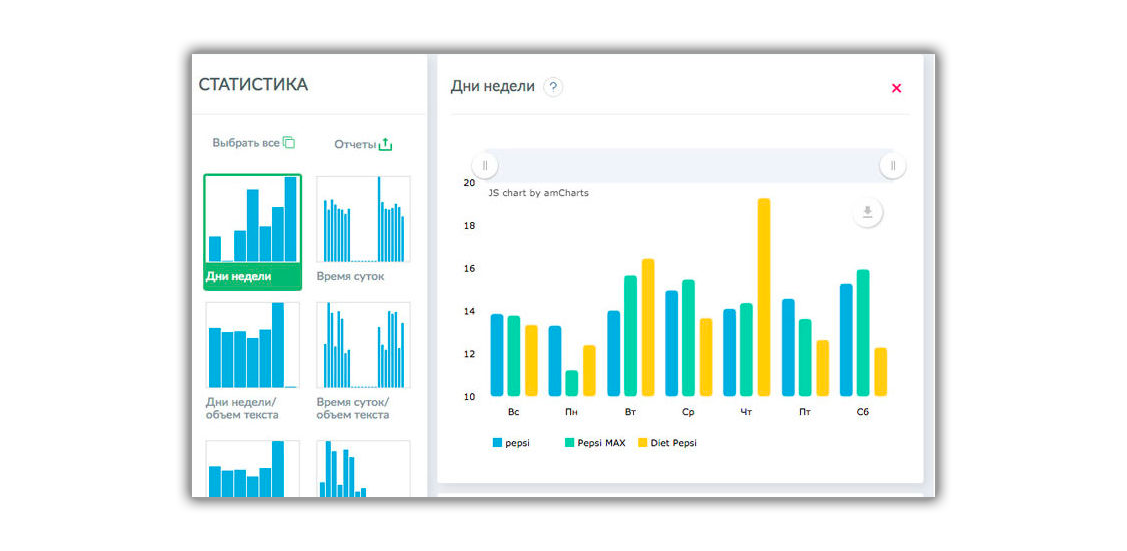Click the blue pepsi bar for Вс
Screen dimensions: 1127x551
[497, 355]
